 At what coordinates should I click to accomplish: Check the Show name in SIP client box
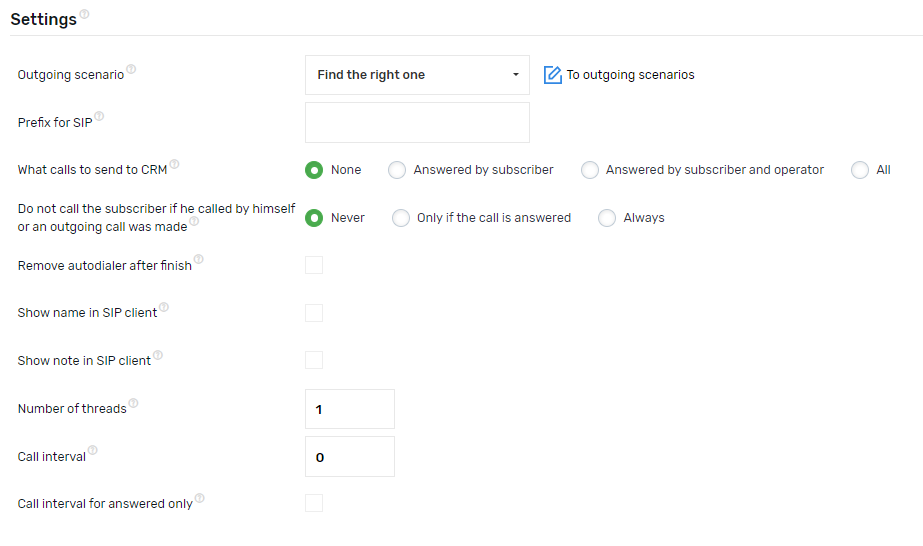[x=314, y=313]
